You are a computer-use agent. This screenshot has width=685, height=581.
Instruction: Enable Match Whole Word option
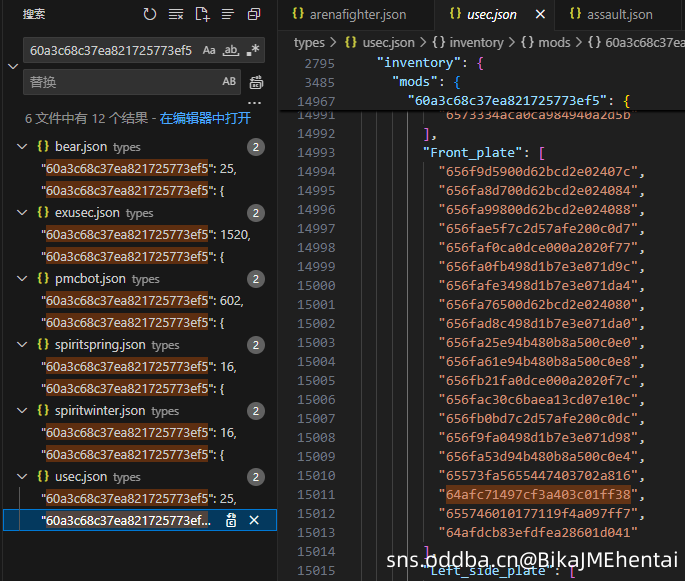[231, 50]
